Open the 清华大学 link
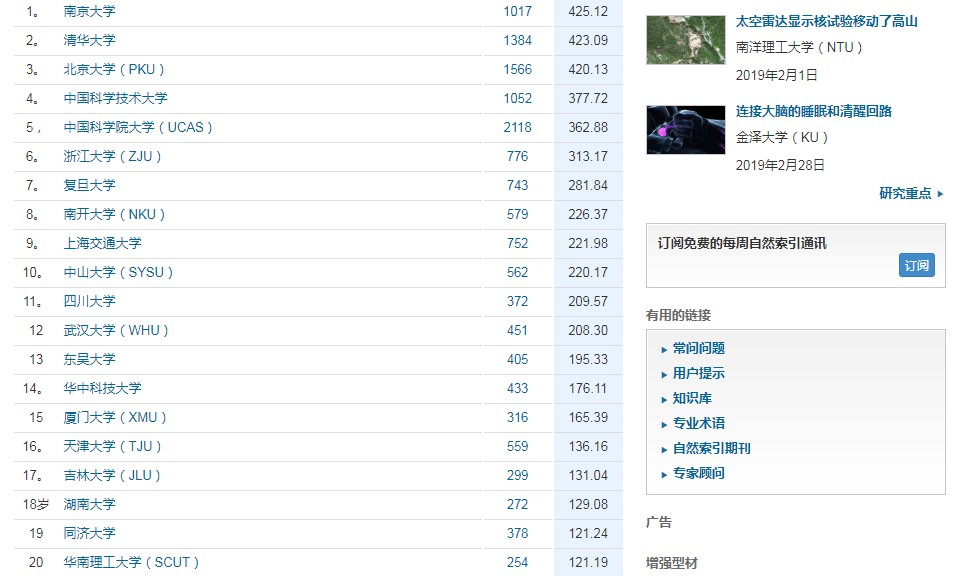 coord(89,40)
